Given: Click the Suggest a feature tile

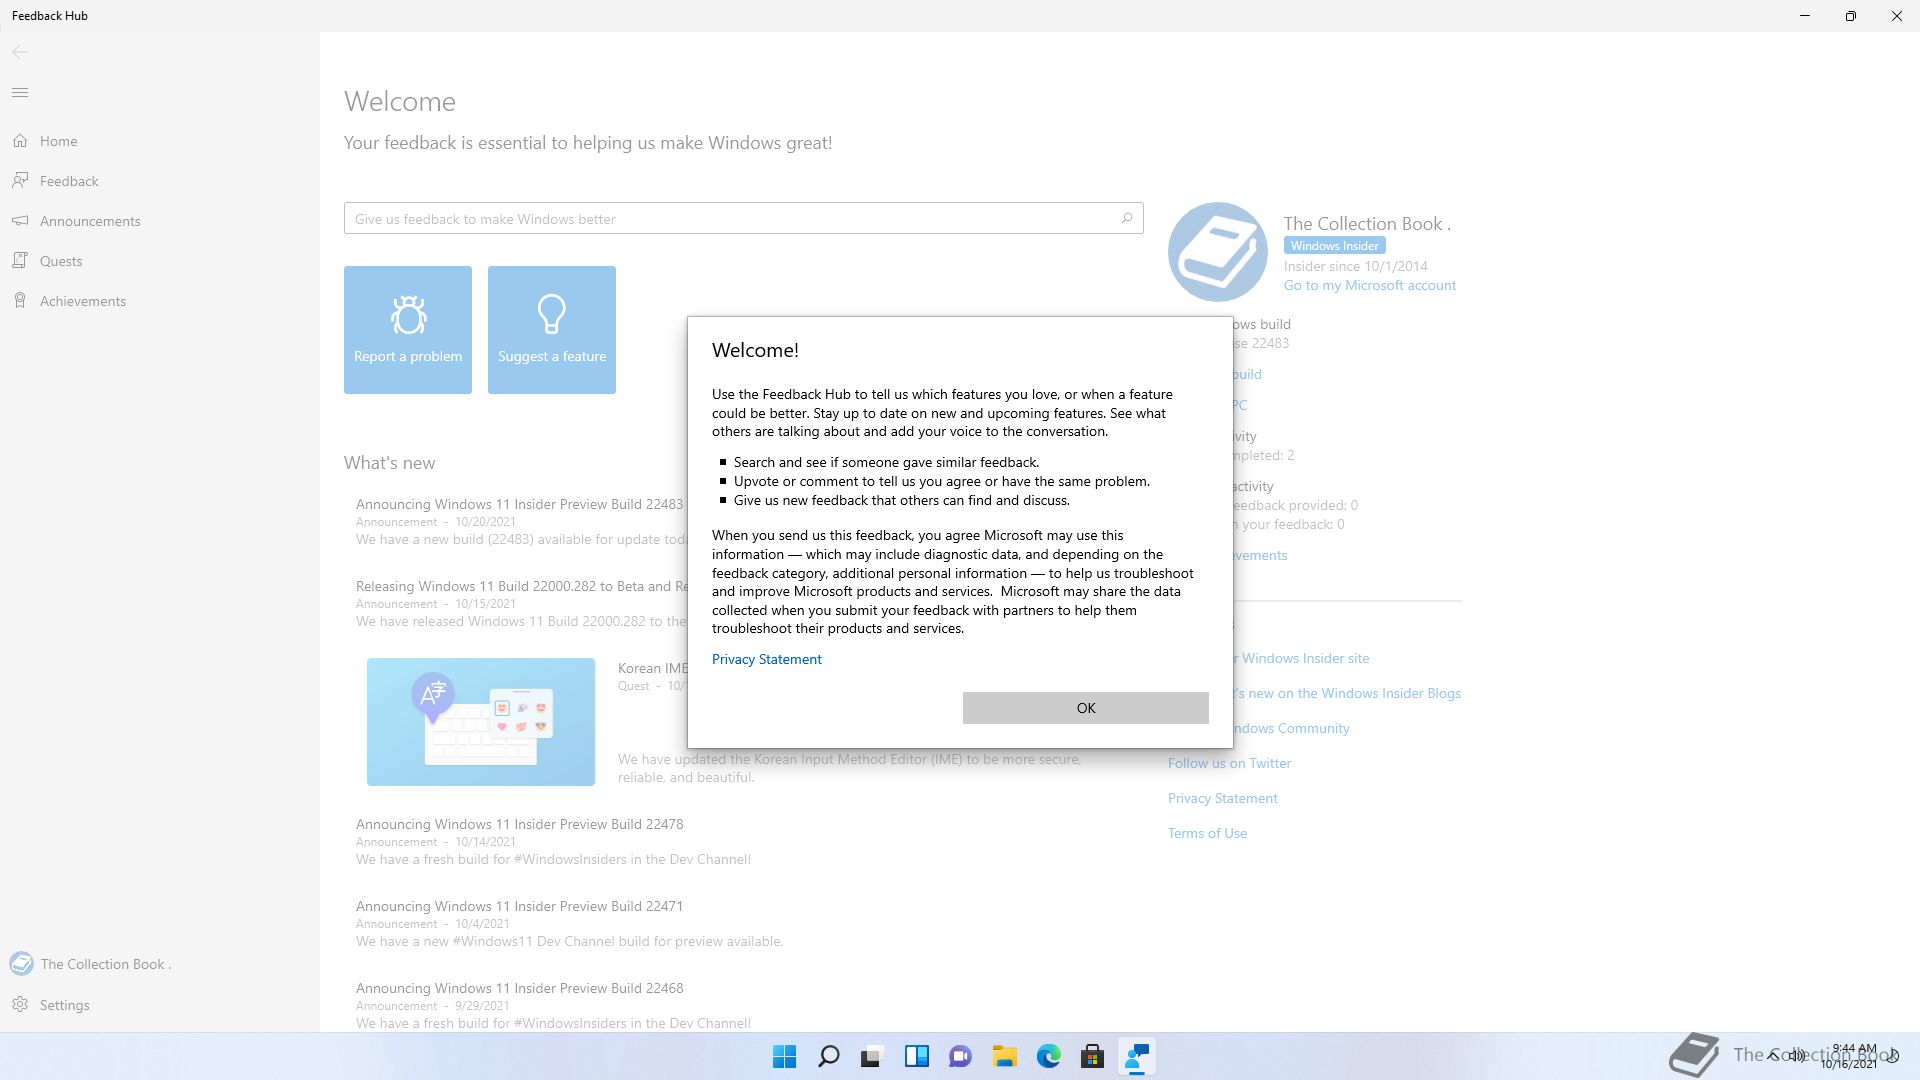Looking at the screenshot, I should [552, 330].
